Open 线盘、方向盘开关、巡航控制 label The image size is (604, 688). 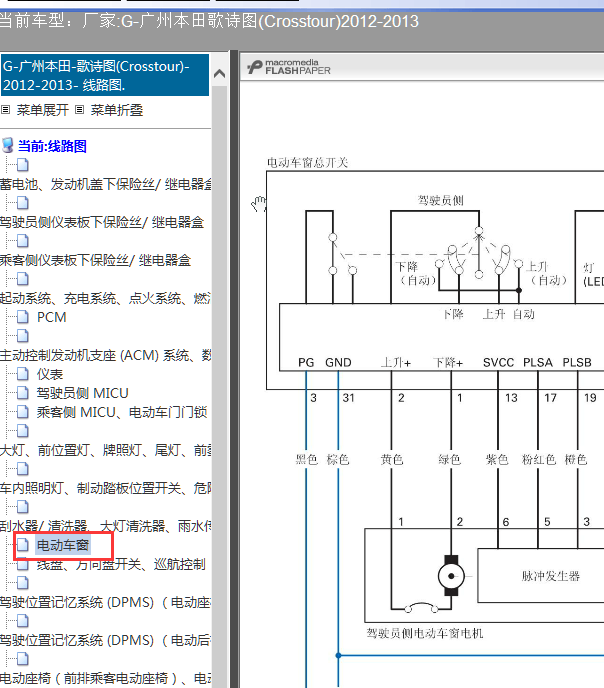[121, 564]
